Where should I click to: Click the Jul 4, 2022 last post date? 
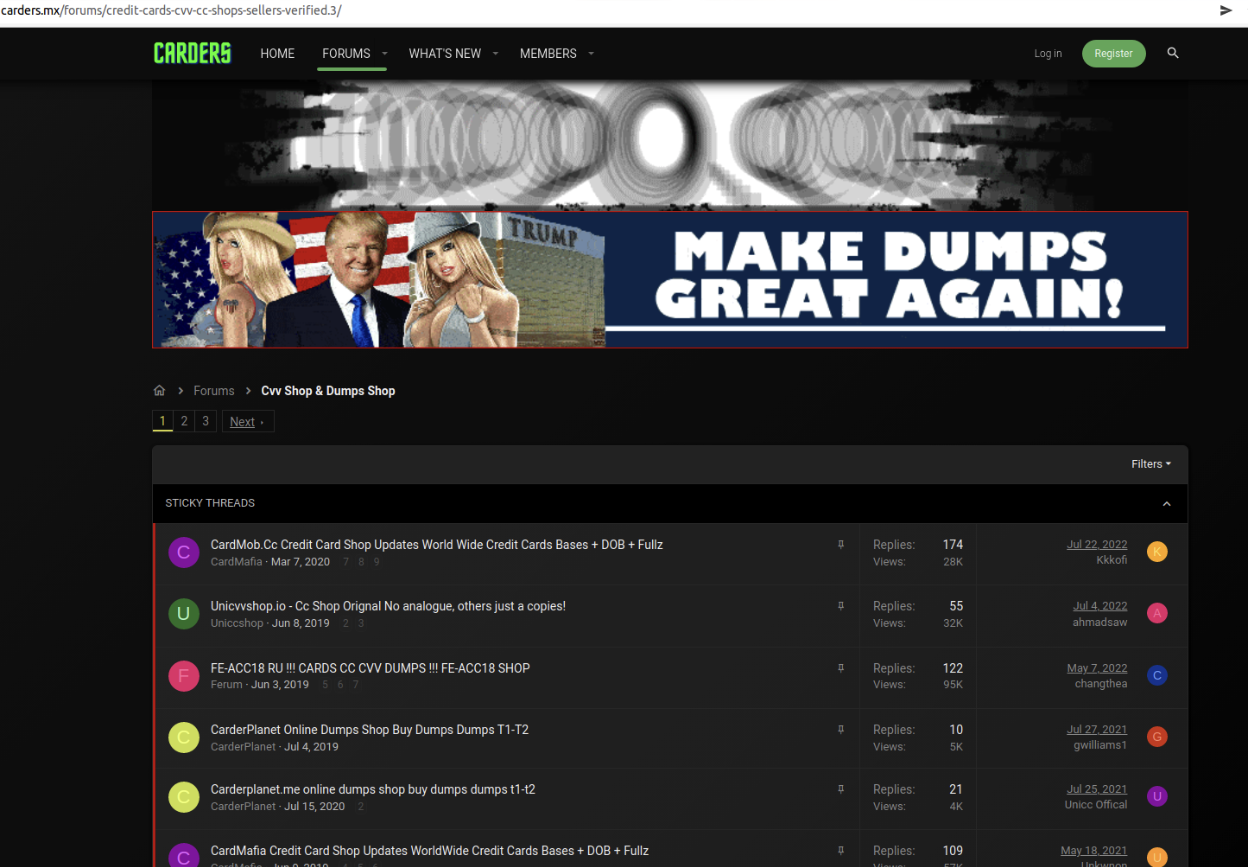click(1100, 606)
